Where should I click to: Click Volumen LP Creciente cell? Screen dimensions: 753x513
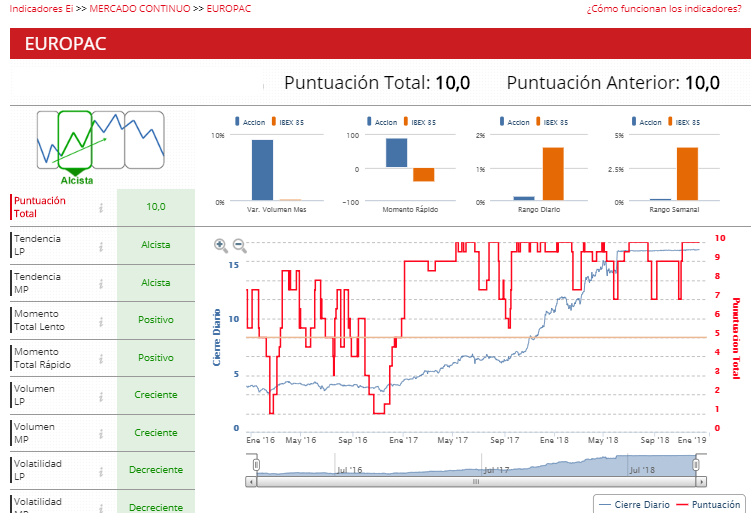pos(156,395)
